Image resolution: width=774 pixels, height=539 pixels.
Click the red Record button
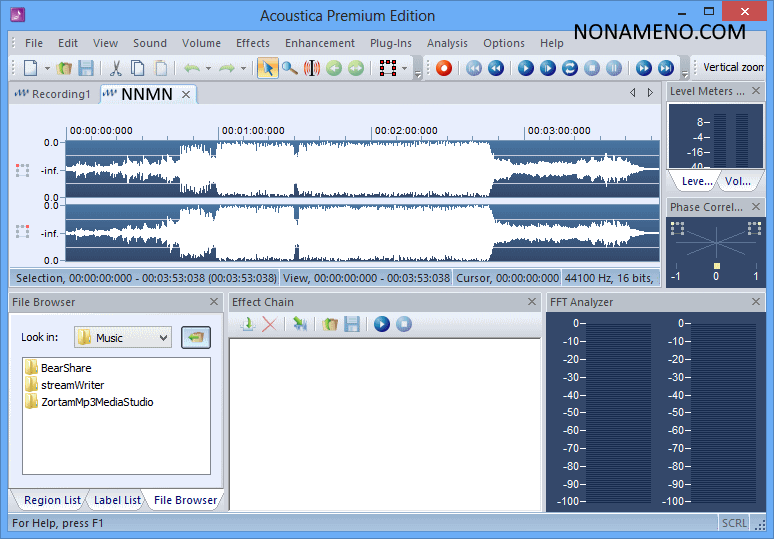point(444,68)
